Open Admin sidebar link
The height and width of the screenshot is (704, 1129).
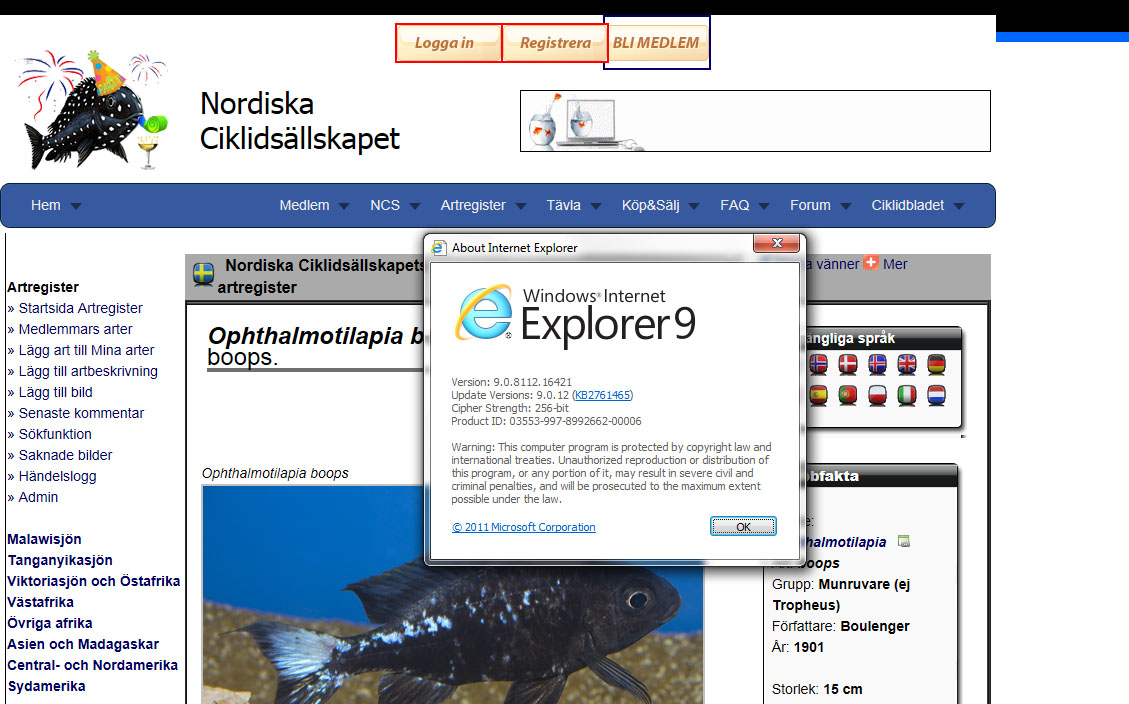37,497
